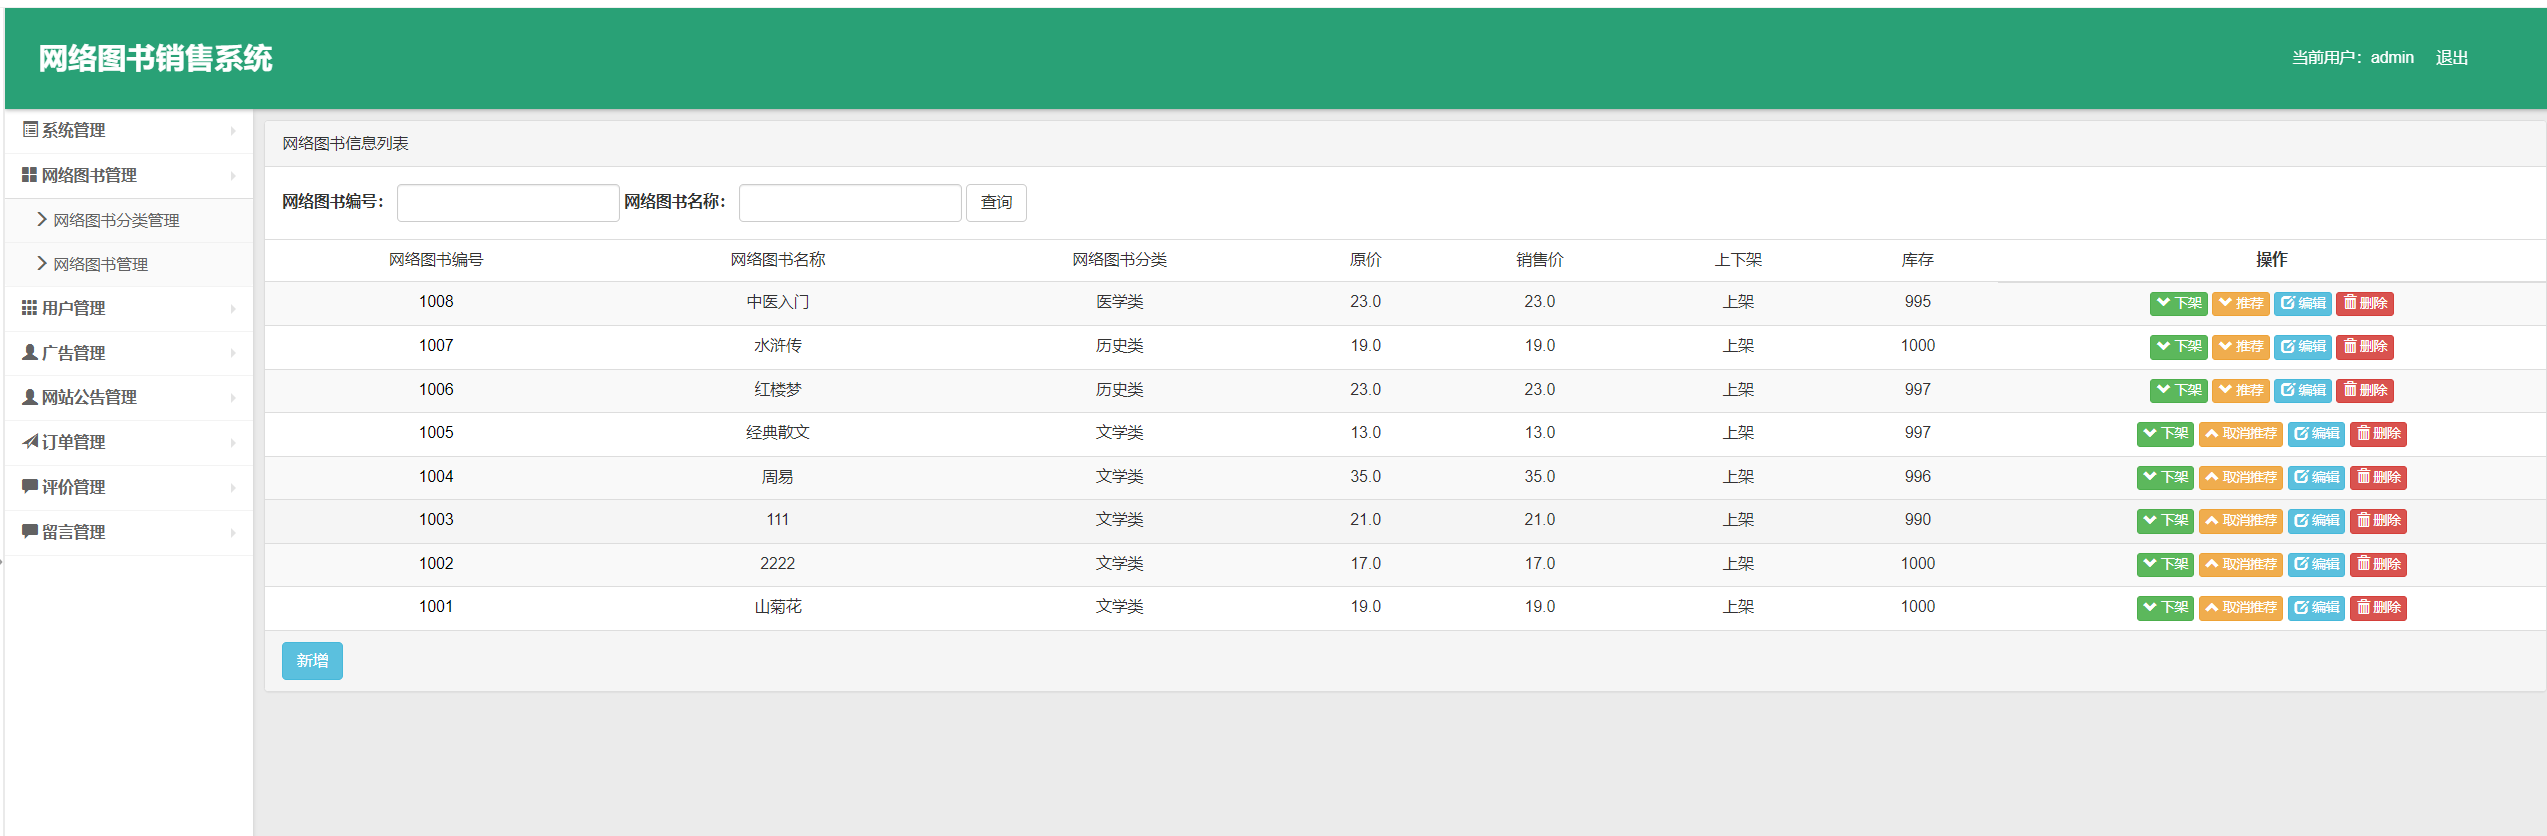This screenshot has height=836, width=2547.
Task: Open the 网络图书分类管理 submenu item
Action: point(116,220)
